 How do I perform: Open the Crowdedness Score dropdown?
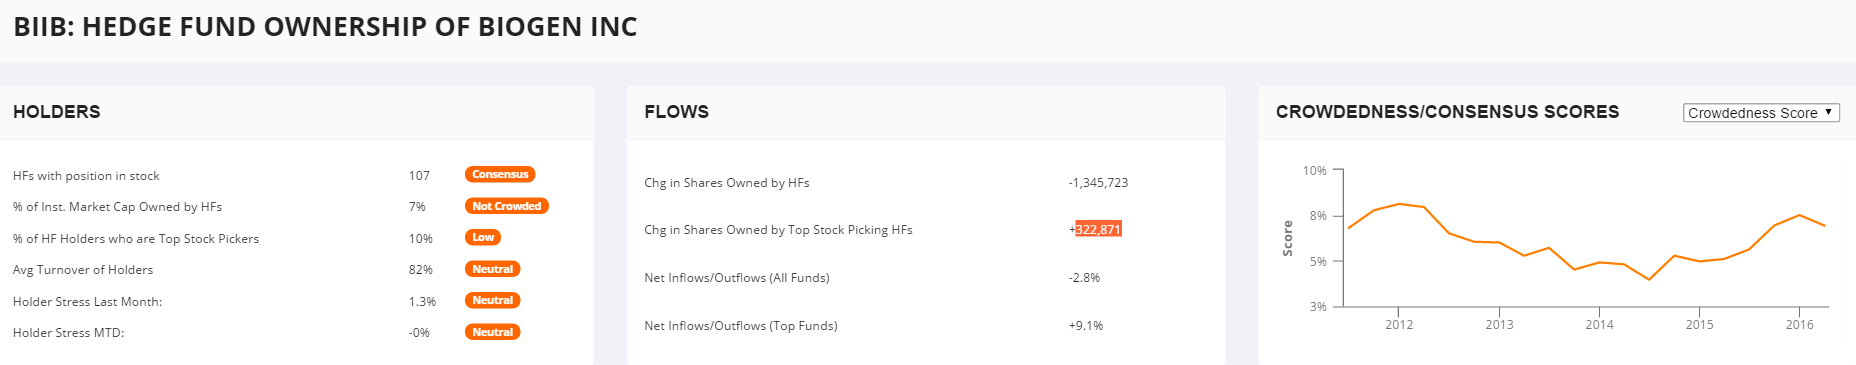1761,113
